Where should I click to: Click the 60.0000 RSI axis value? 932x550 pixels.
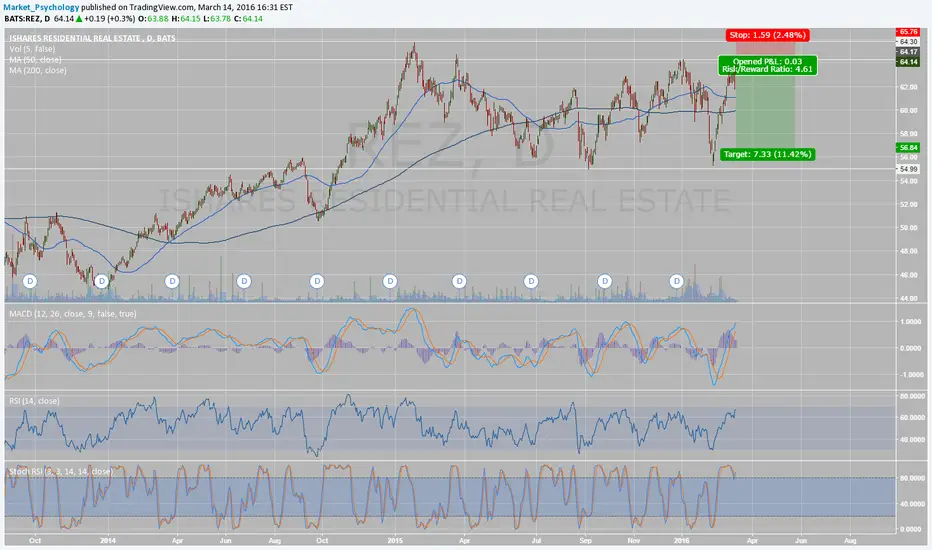[912, 418]
